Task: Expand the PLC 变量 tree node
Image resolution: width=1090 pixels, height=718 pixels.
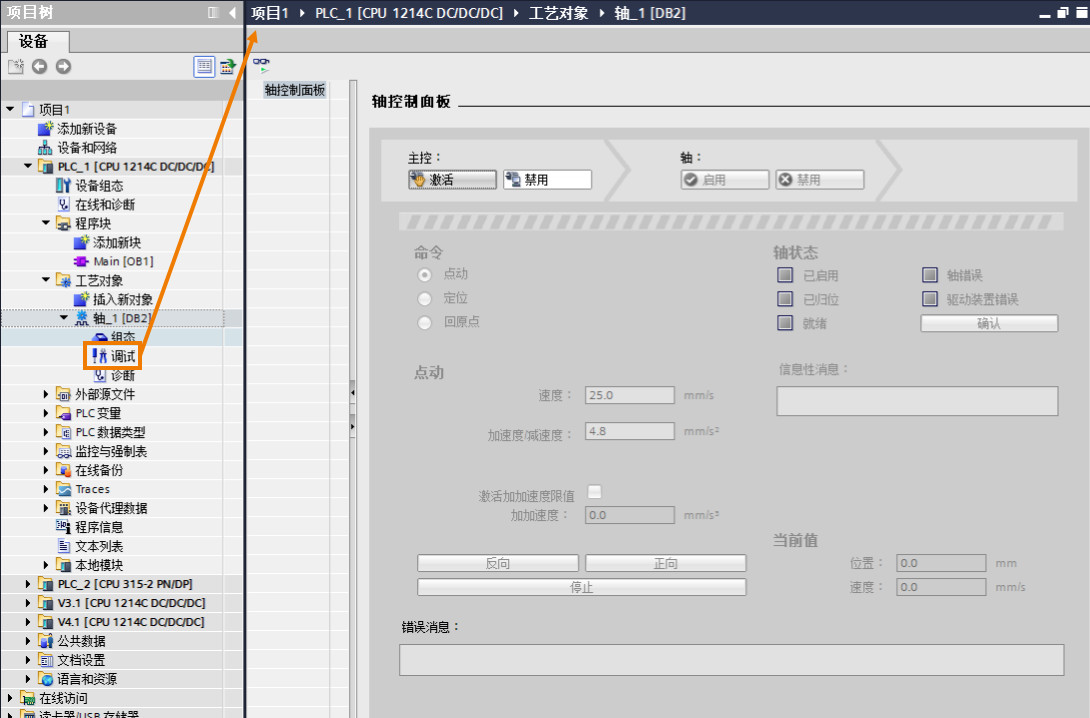Action: tap(46, 414)
